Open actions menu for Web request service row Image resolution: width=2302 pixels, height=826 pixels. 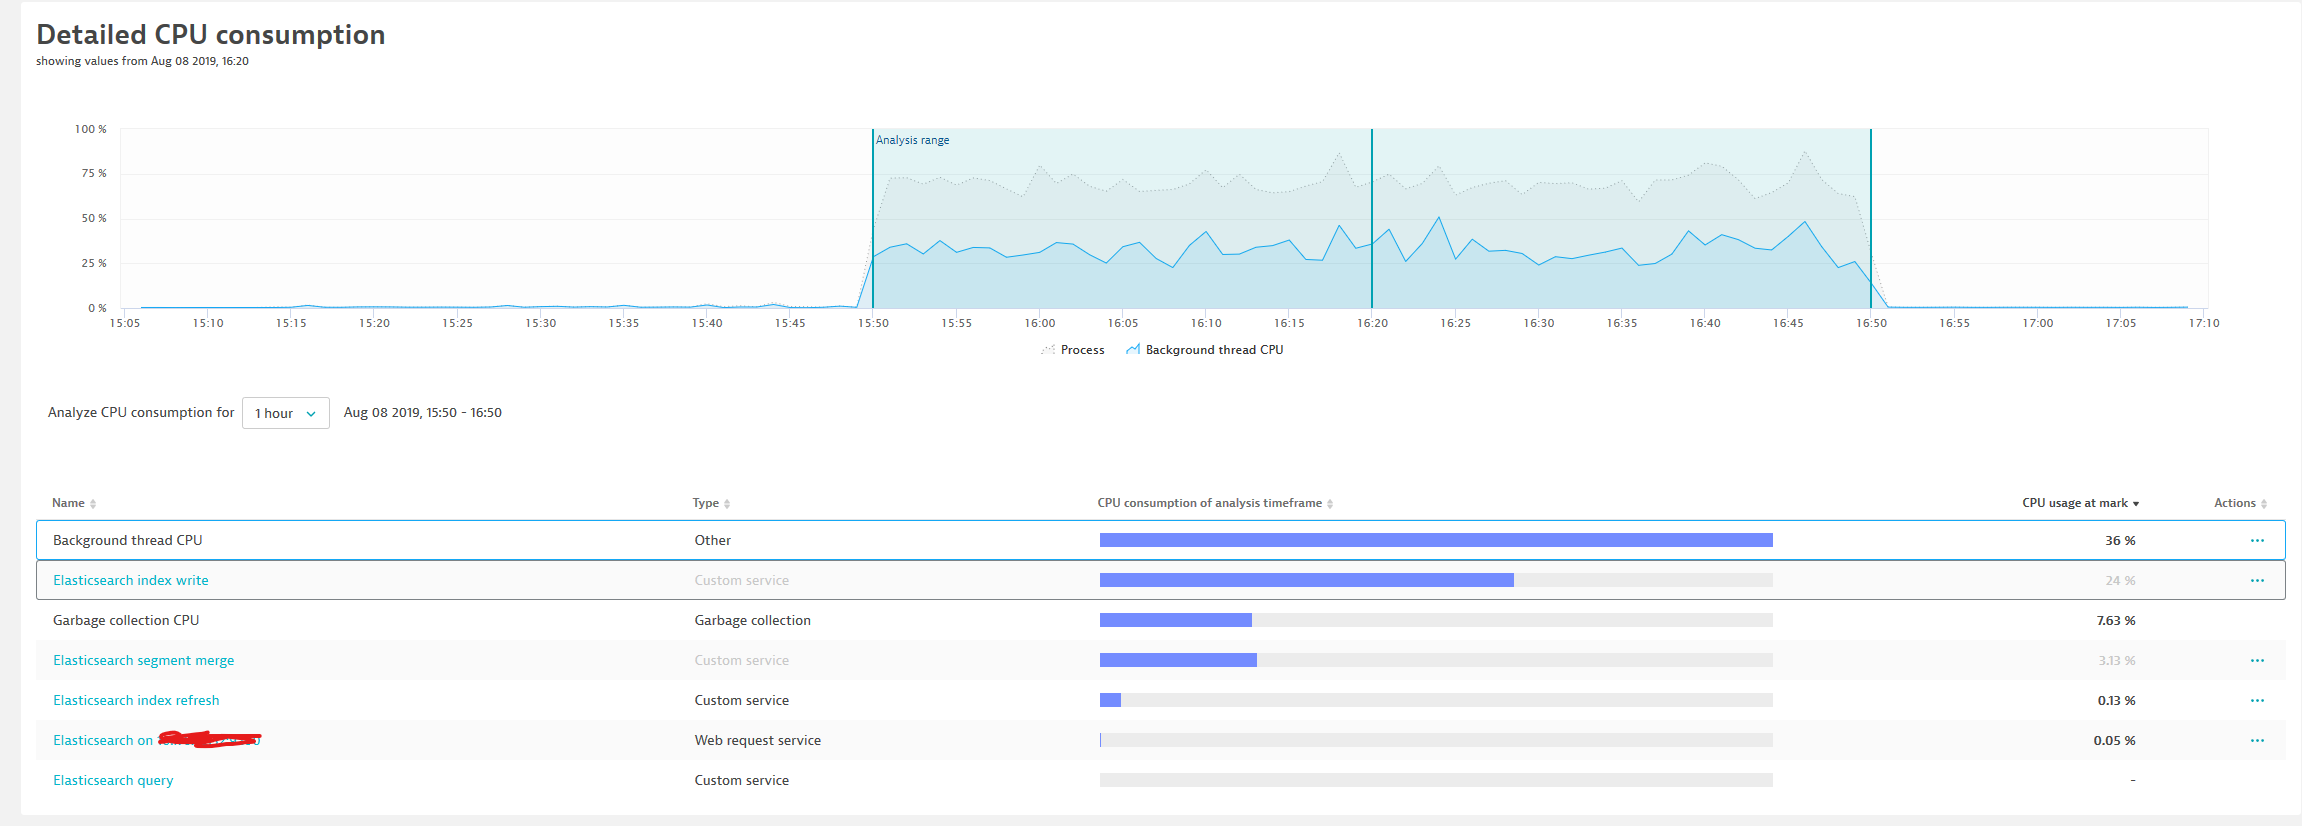(2257, 740)
